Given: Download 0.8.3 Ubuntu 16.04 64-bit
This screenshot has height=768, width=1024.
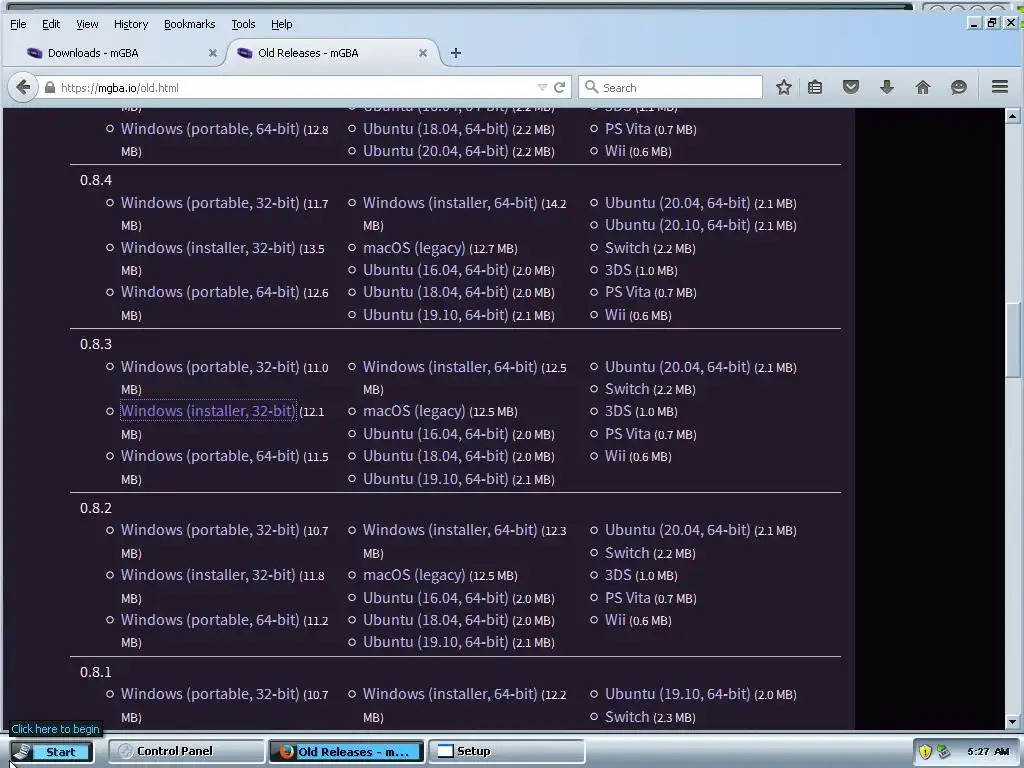Looking at the screenshot, I should [435, 434].
